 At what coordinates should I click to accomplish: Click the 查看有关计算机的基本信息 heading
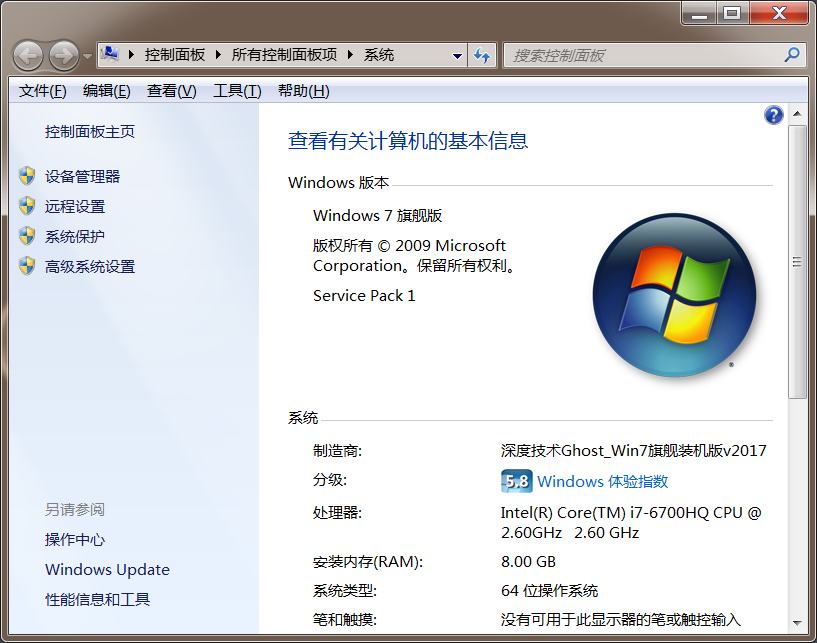408,141
